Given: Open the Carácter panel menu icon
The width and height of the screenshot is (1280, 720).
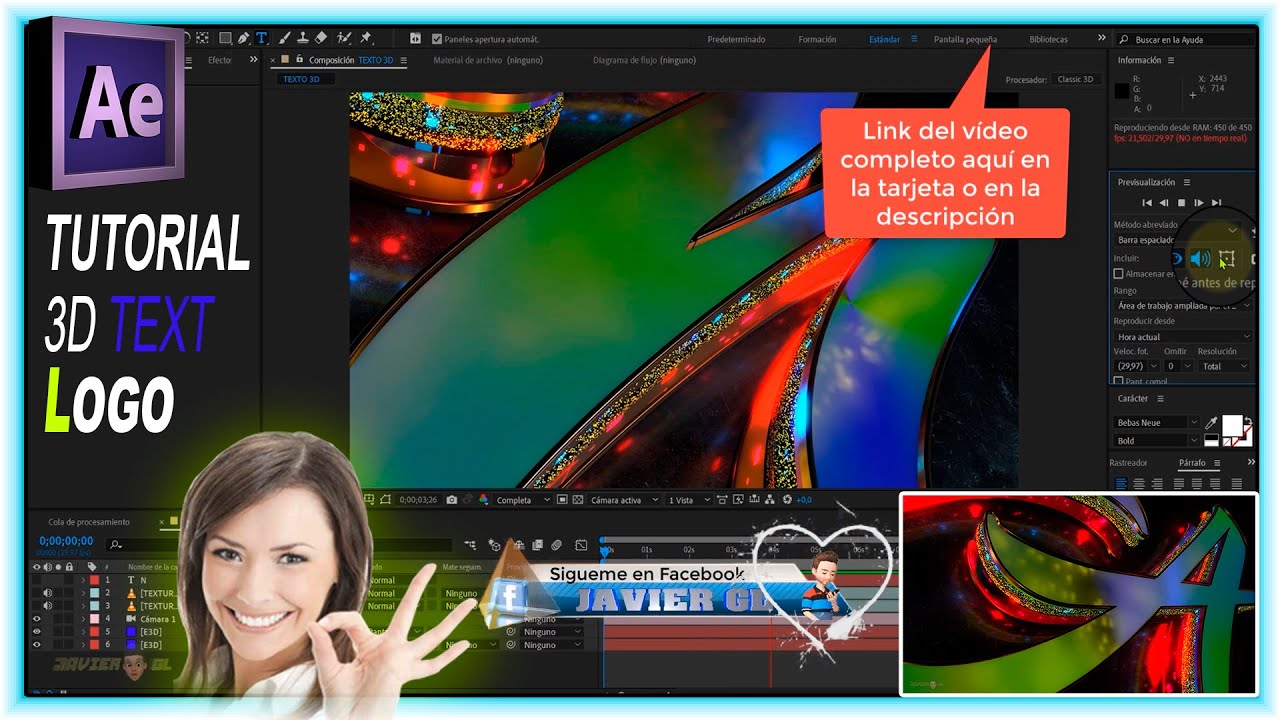Looking at the screenshot, I should (1160, 399).
